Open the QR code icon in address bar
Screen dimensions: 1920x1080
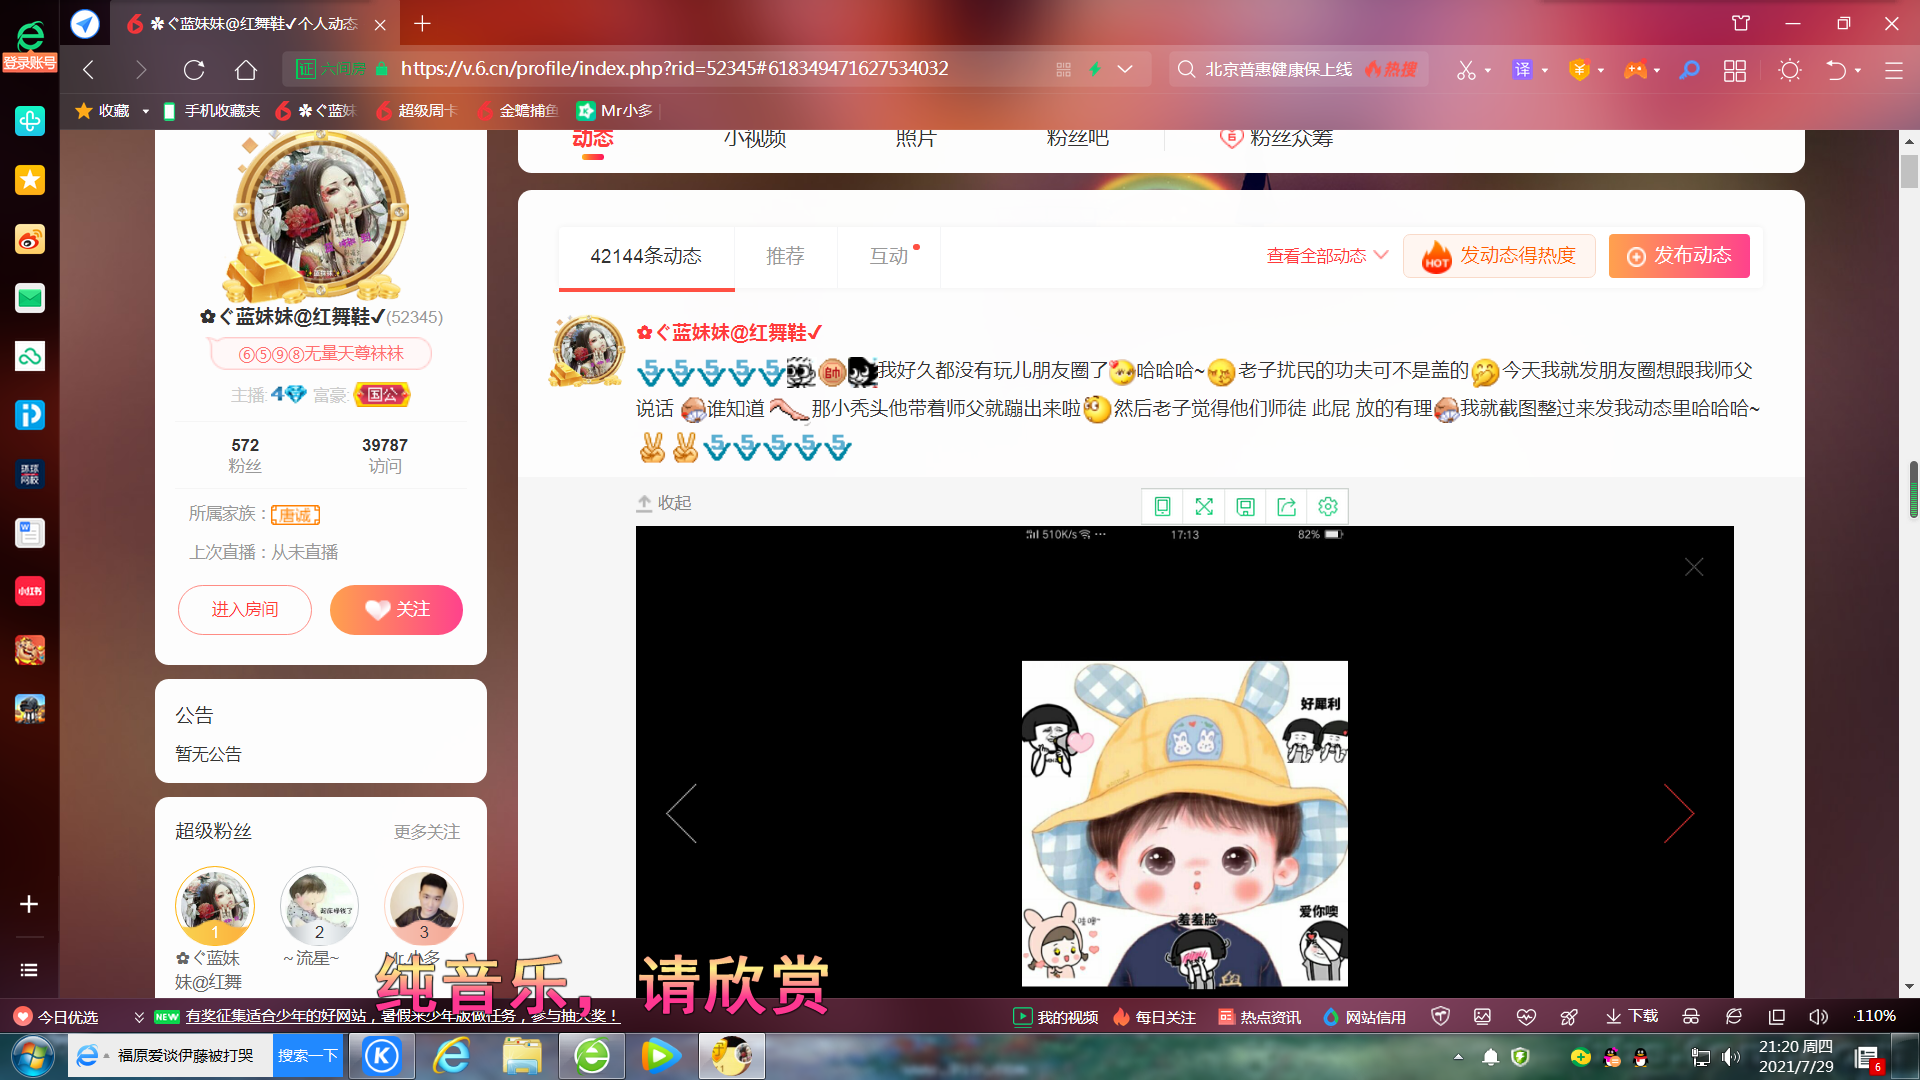coord(1063,69)
